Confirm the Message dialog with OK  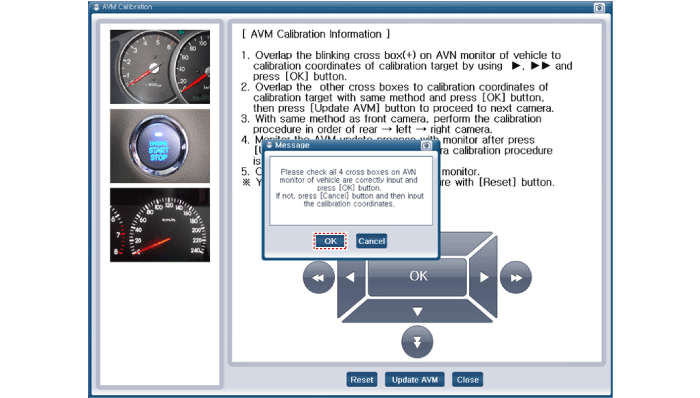(x=330, y=241)
